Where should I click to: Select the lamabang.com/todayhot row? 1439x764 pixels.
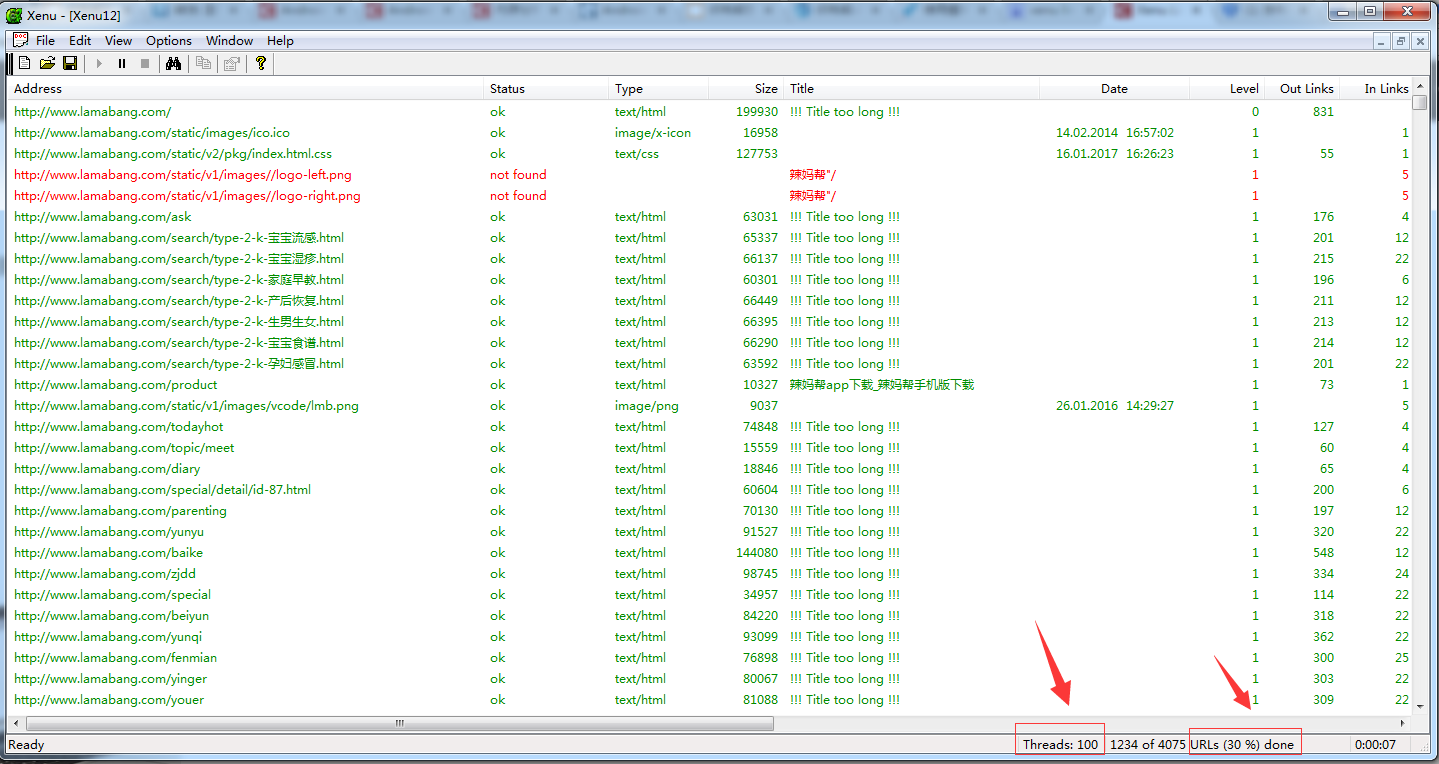pyautogui.click(x=710, y=427)
